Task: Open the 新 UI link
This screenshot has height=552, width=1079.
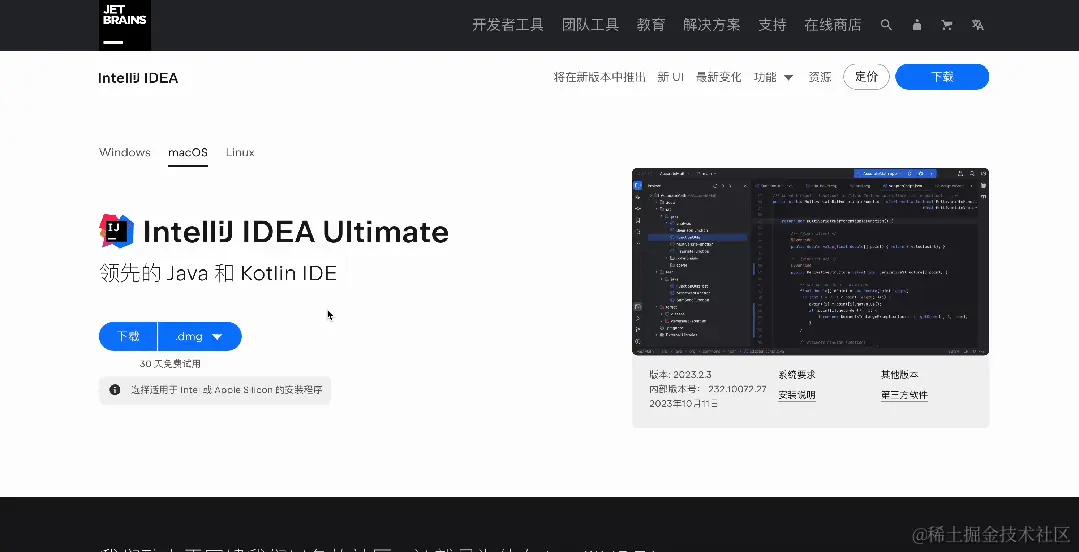Action: [x=670, y=77]
